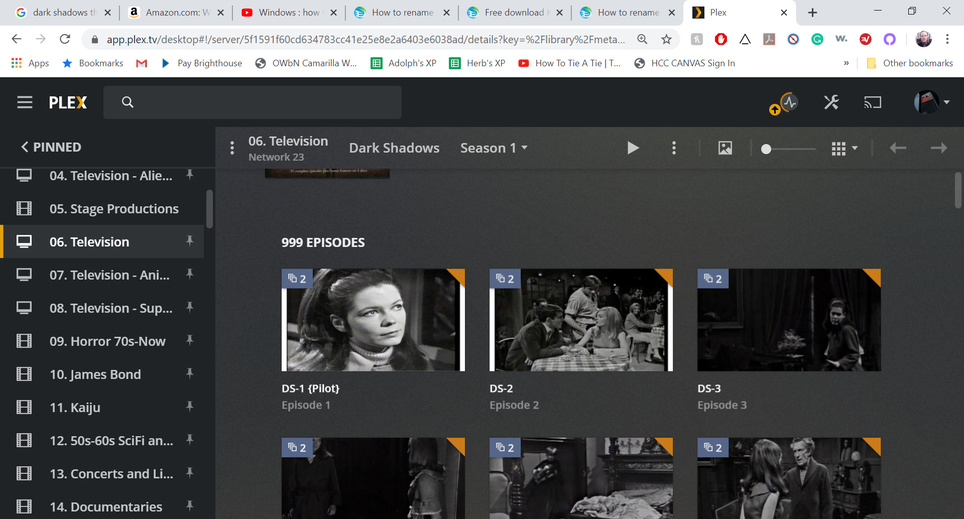Viewport: 964px width, 519px height.
Task: Open the Plex account avatar menu
Action: coord(931,102)
